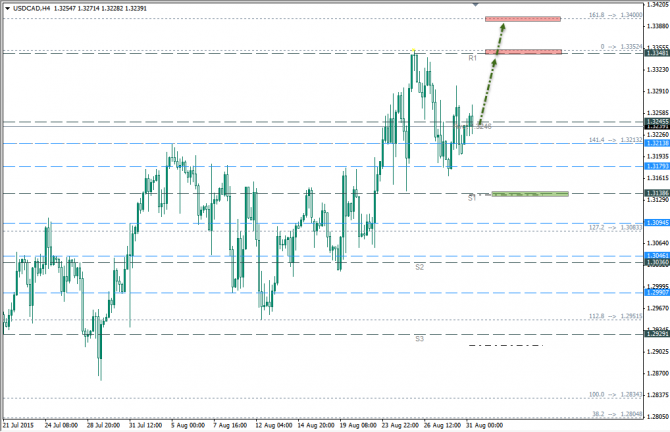
Task: Click the blue 1.31793 price tag
Action: point(657,166)
